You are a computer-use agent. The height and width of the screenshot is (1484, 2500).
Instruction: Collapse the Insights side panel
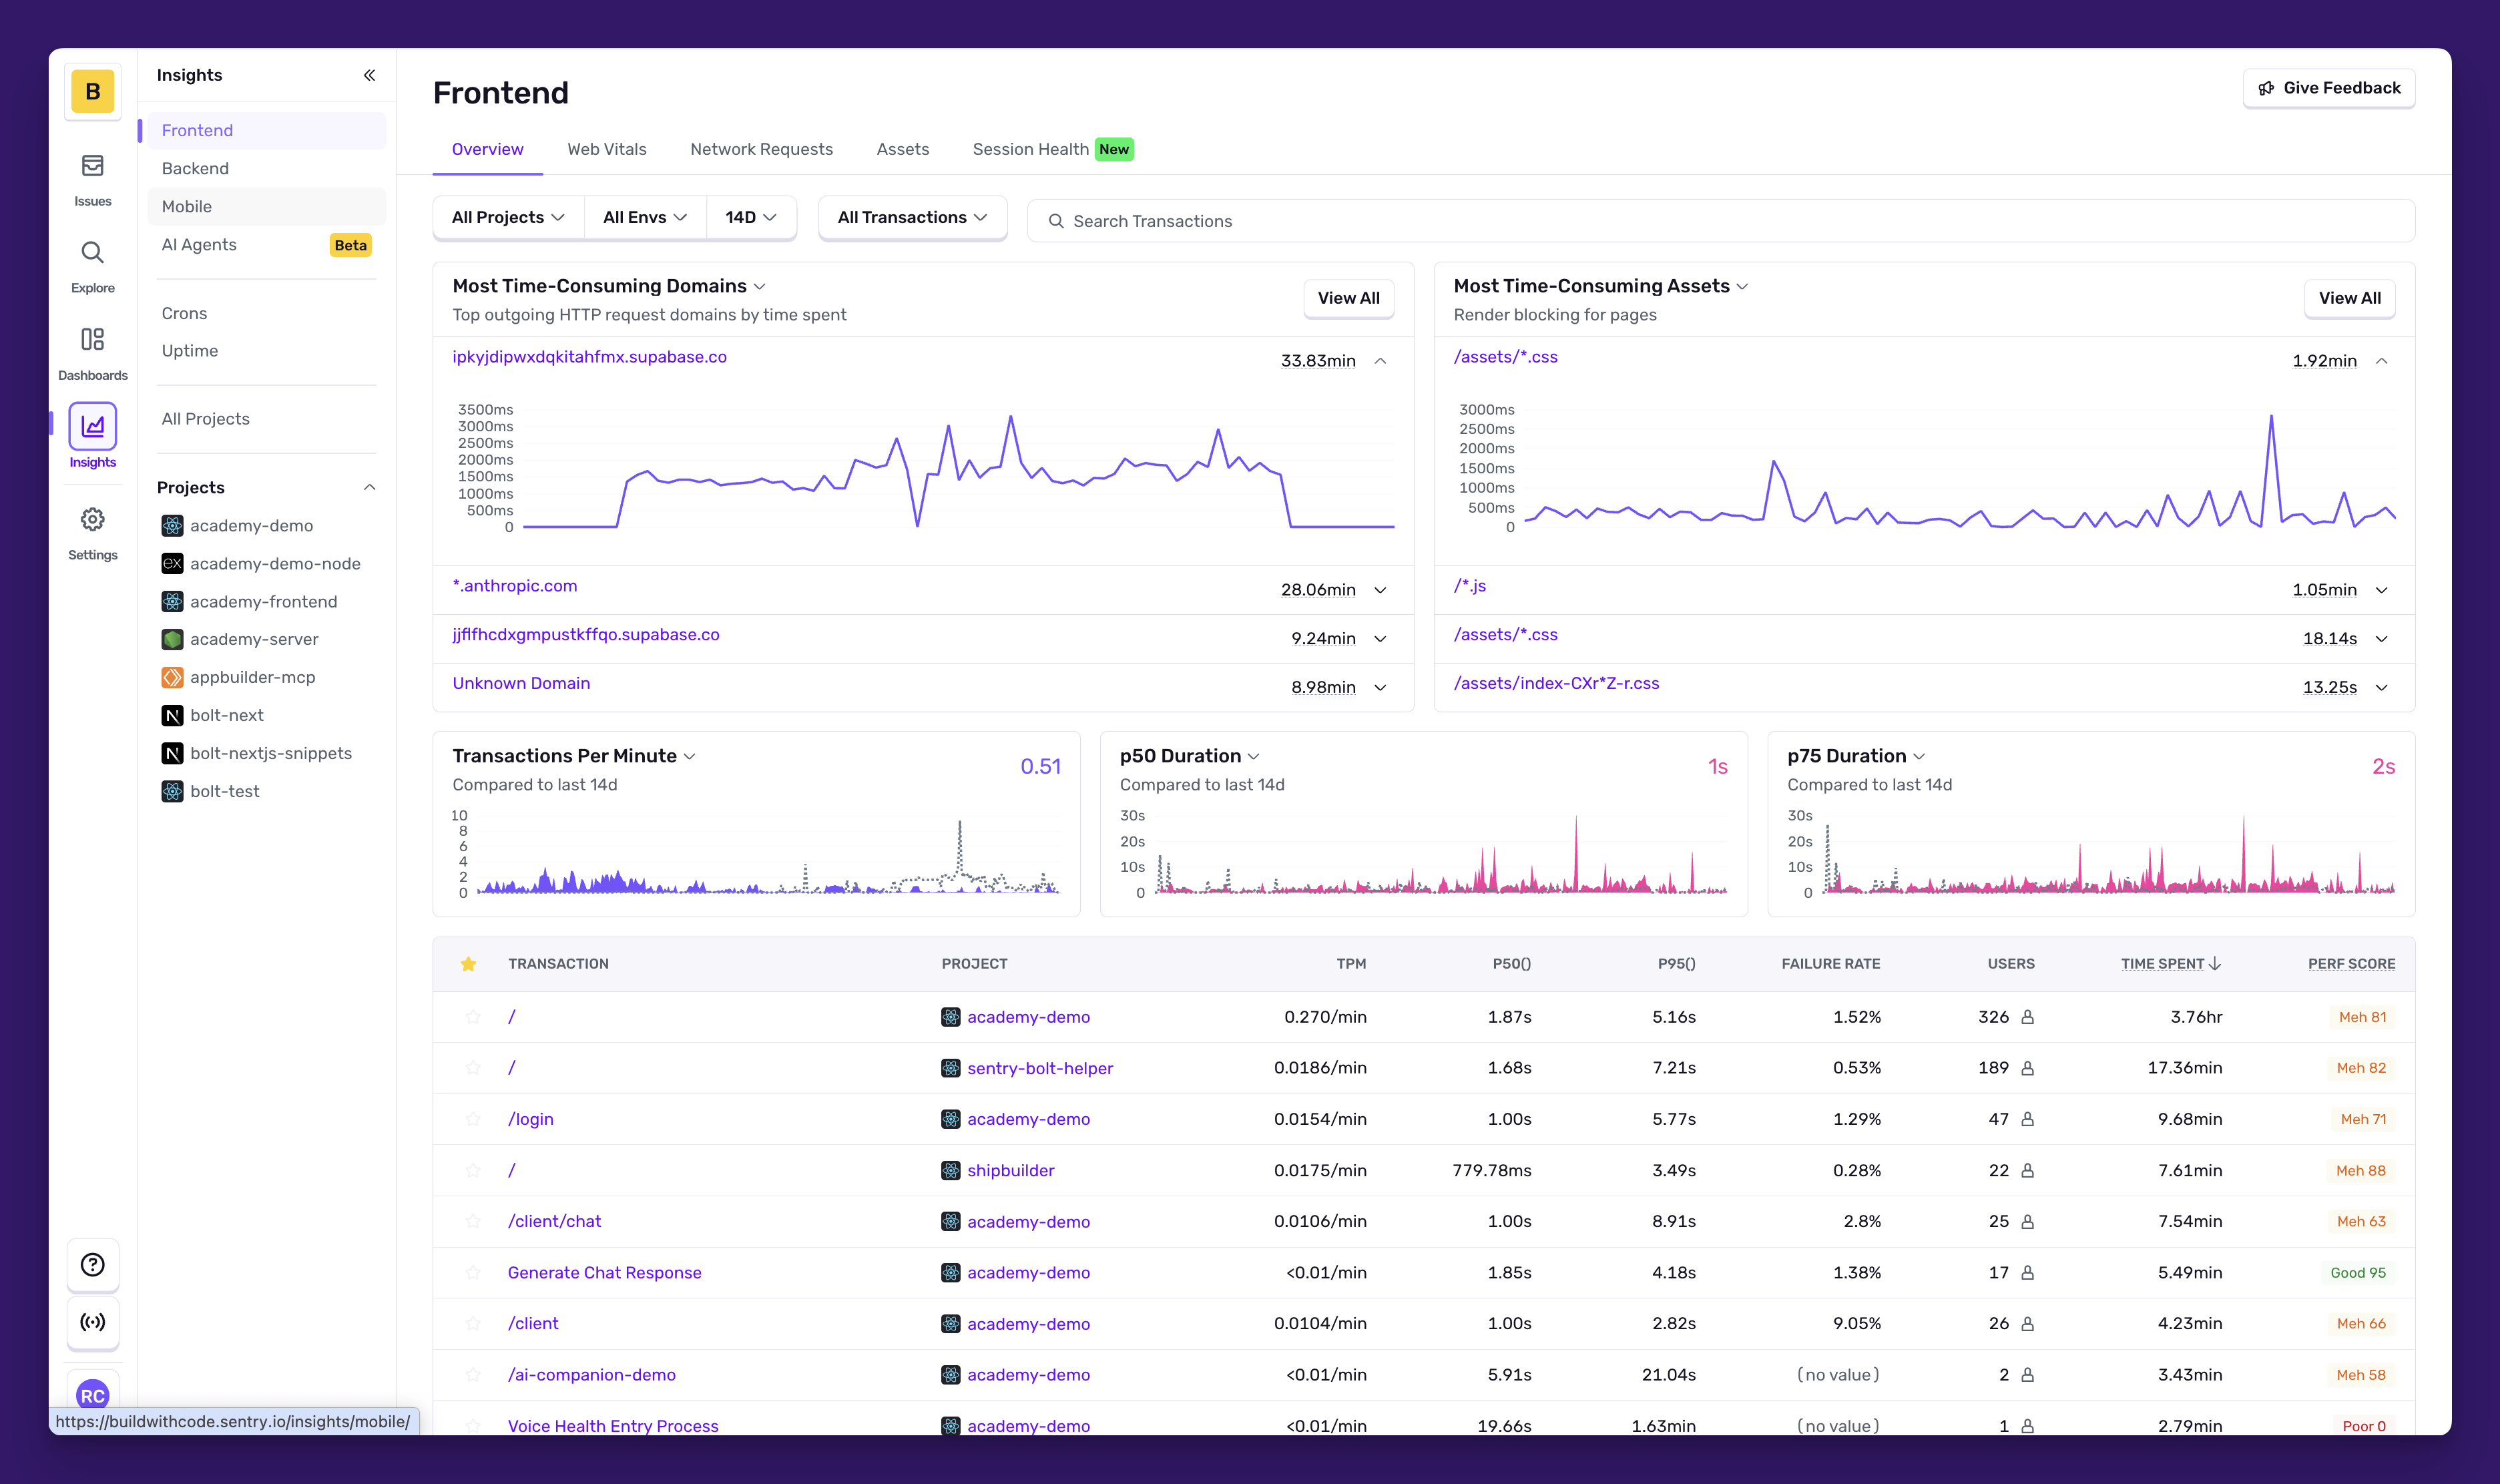tap(369, 75)
